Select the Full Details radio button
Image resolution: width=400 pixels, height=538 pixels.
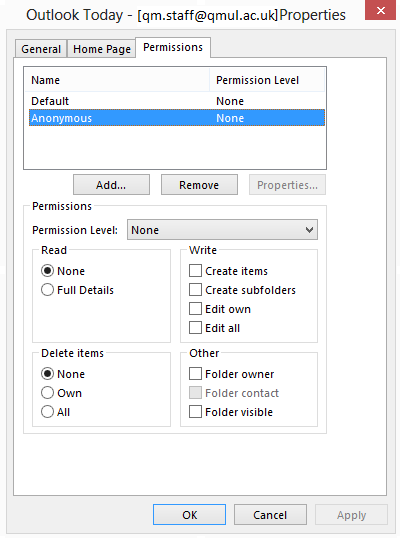point(47,290)
